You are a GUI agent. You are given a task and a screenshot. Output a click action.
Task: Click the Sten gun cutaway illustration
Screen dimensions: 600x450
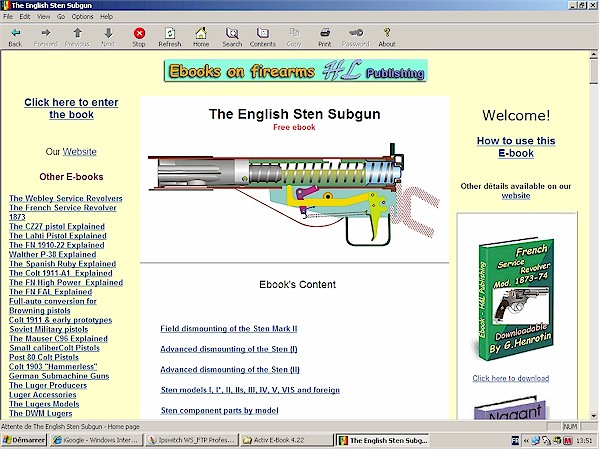[294, 196]
